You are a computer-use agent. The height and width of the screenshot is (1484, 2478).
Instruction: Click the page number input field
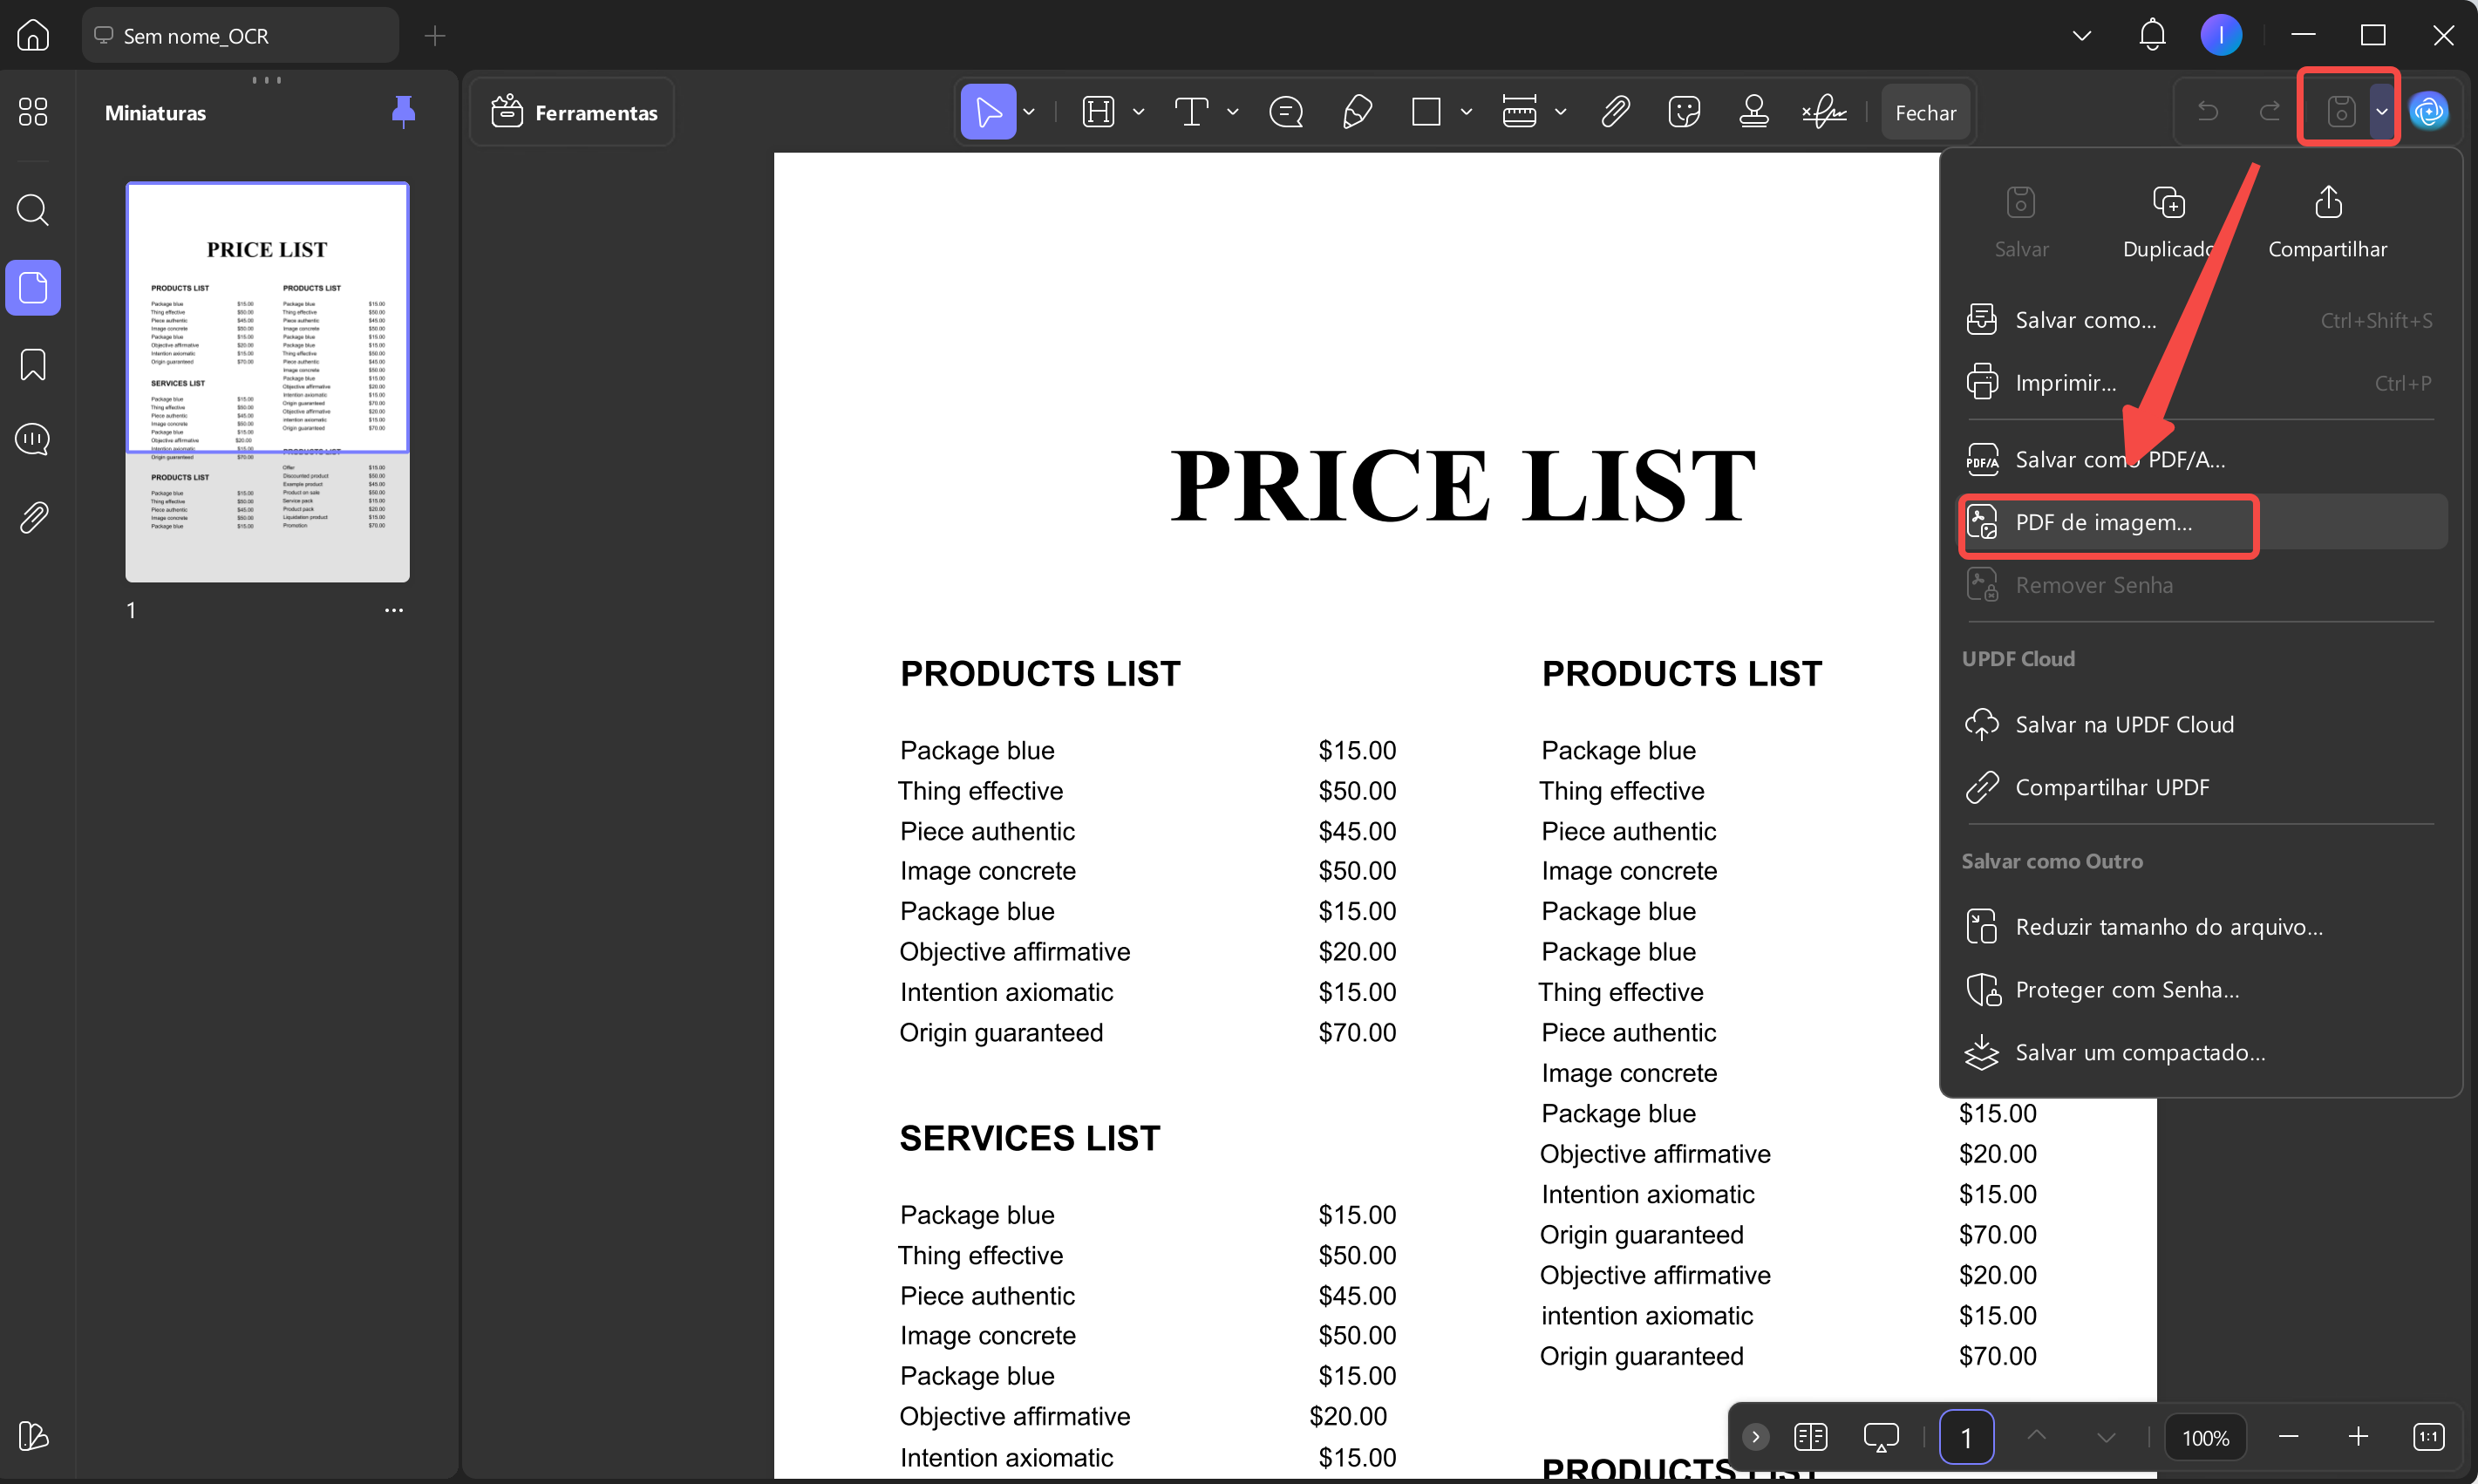tap(1966, 1437)
